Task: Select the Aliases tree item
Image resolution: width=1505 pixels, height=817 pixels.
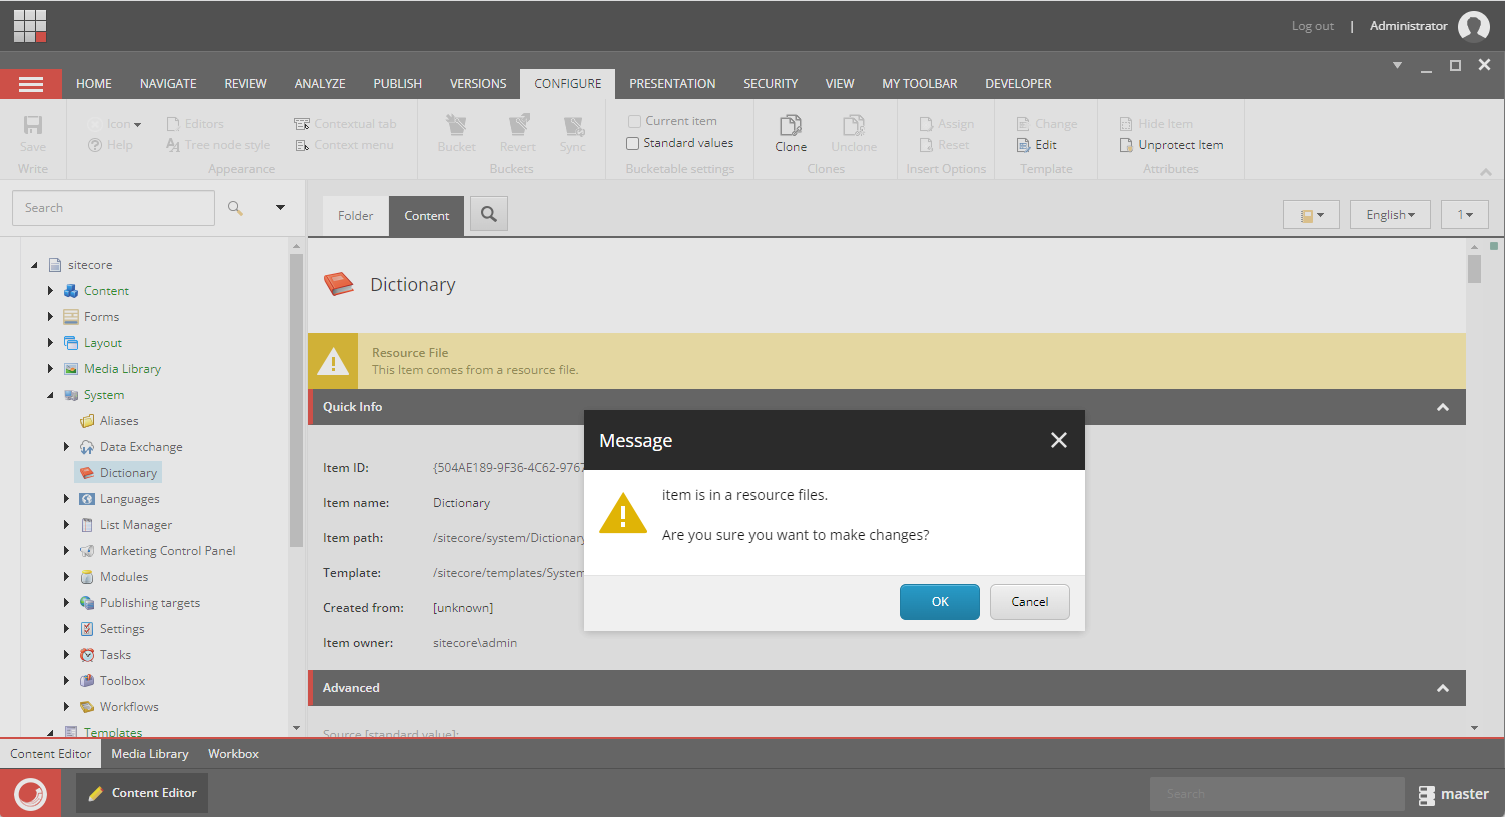Action: [x=119, y=421]
